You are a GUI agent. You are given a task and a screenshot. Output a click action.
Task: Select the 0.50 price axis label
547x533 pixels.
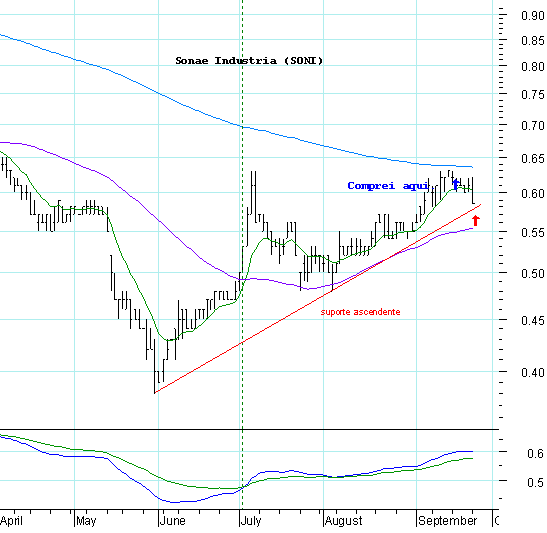(533, 274)
